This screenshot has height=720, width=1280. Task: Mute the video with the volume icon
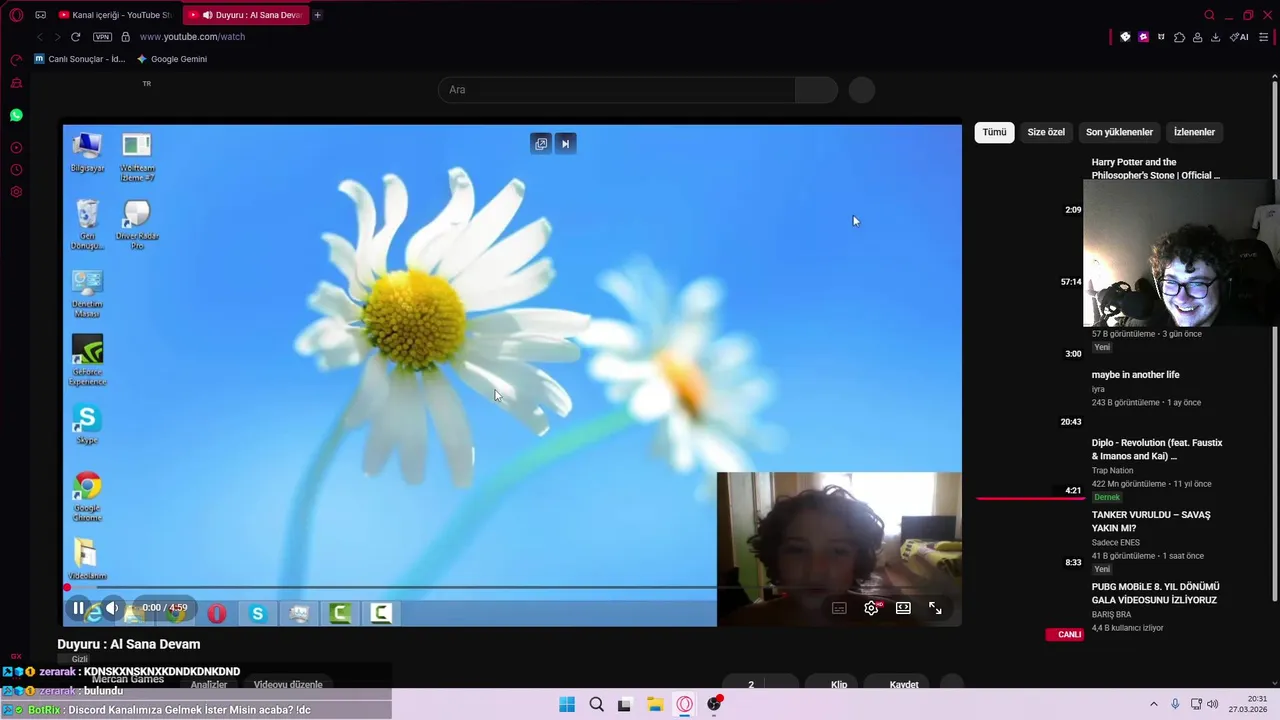tap(112, 608)
